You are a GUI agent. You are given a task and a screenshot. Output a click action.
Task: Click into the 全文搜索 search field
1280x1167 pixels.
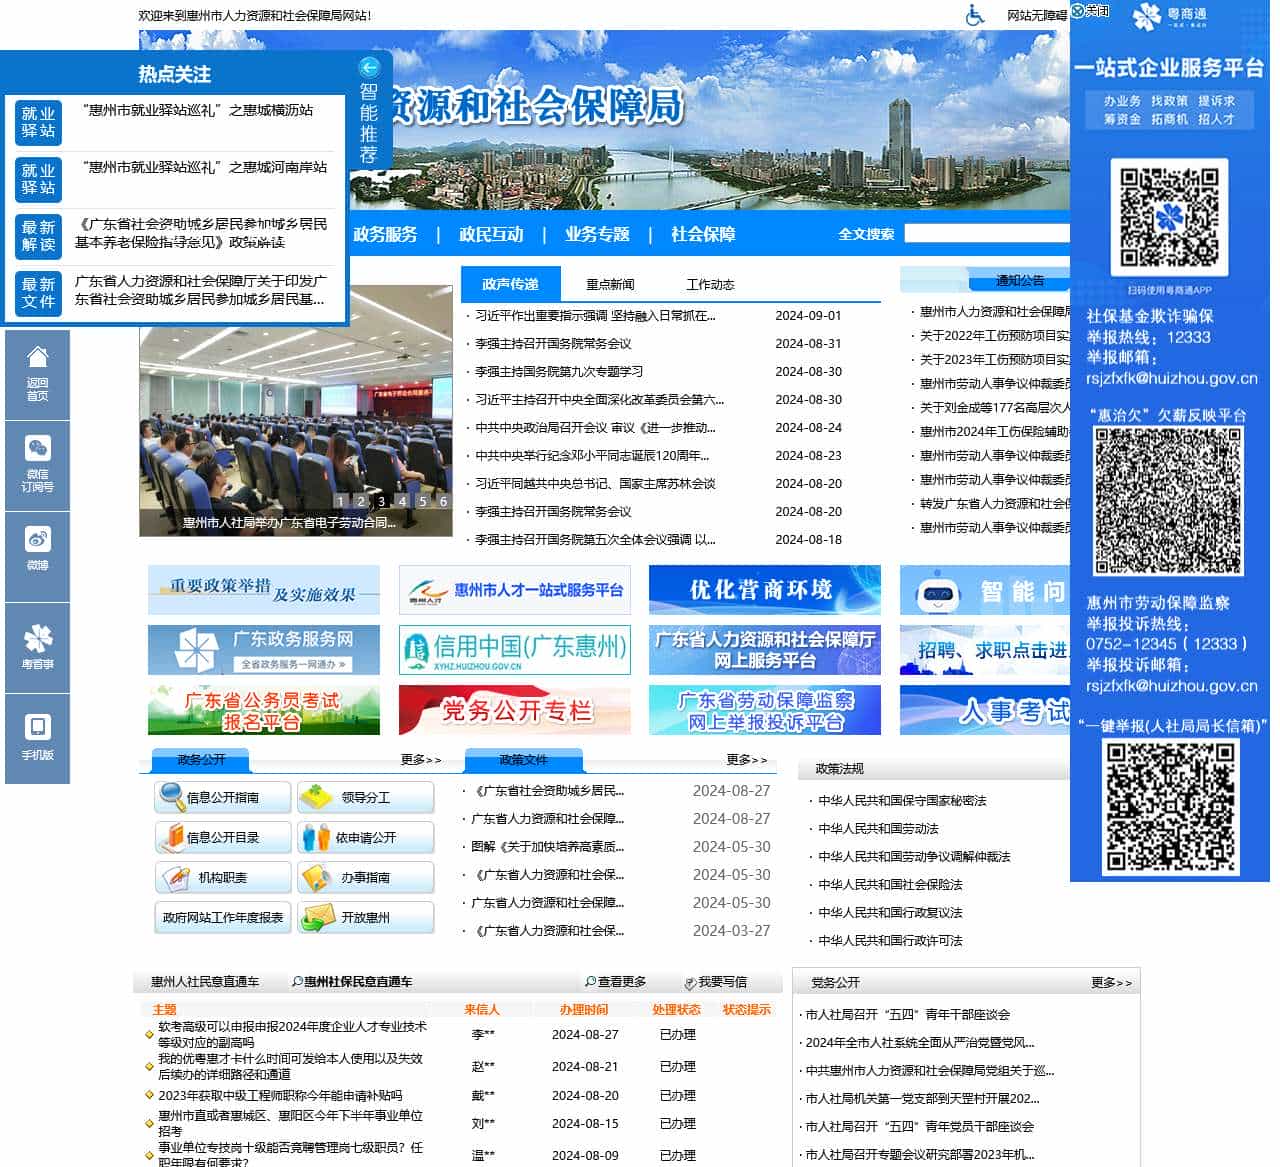pyautogui.click(x=987, y=233)
